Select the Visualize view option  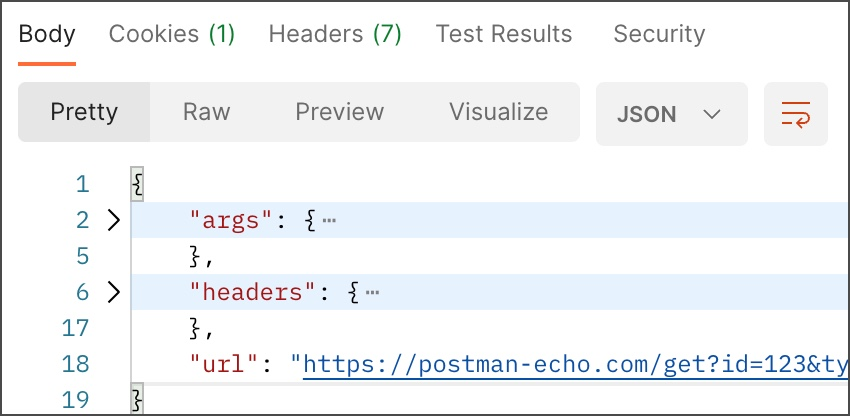pyautogui.click(x=499, y=112)
